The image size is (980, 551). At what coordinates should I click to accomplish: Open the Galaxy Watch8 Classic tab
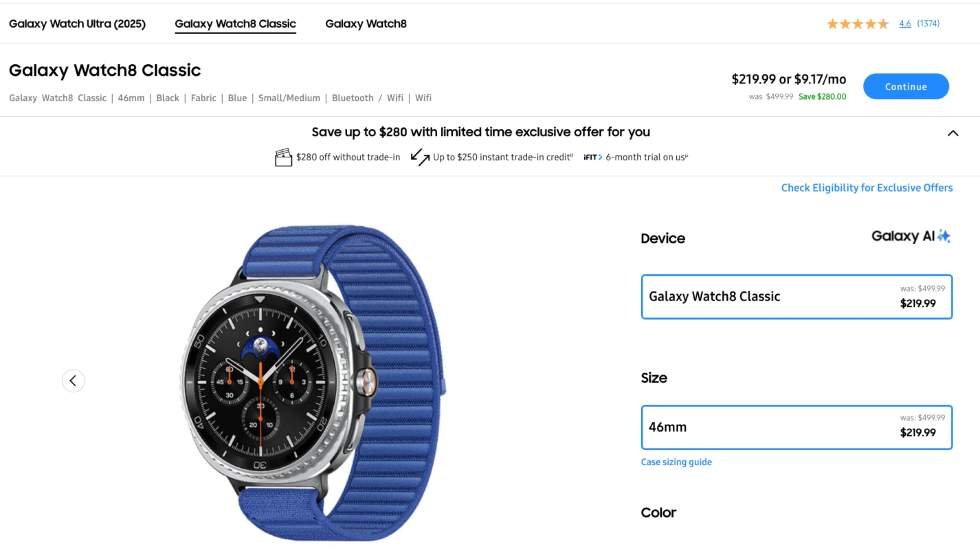[x=235, y=24]
